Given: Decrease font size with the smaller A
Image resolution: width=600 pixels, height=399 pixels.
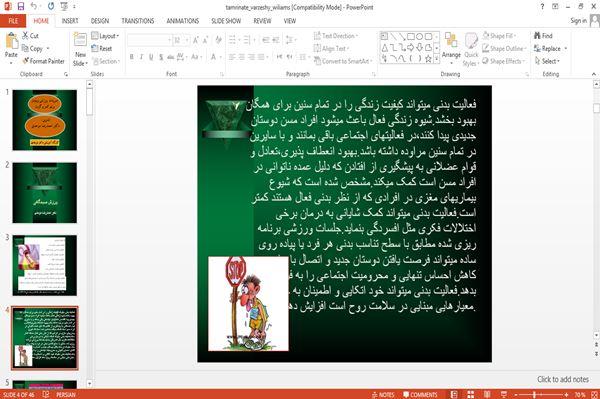Looking at the screenshot, I should [x=205, y=40].
